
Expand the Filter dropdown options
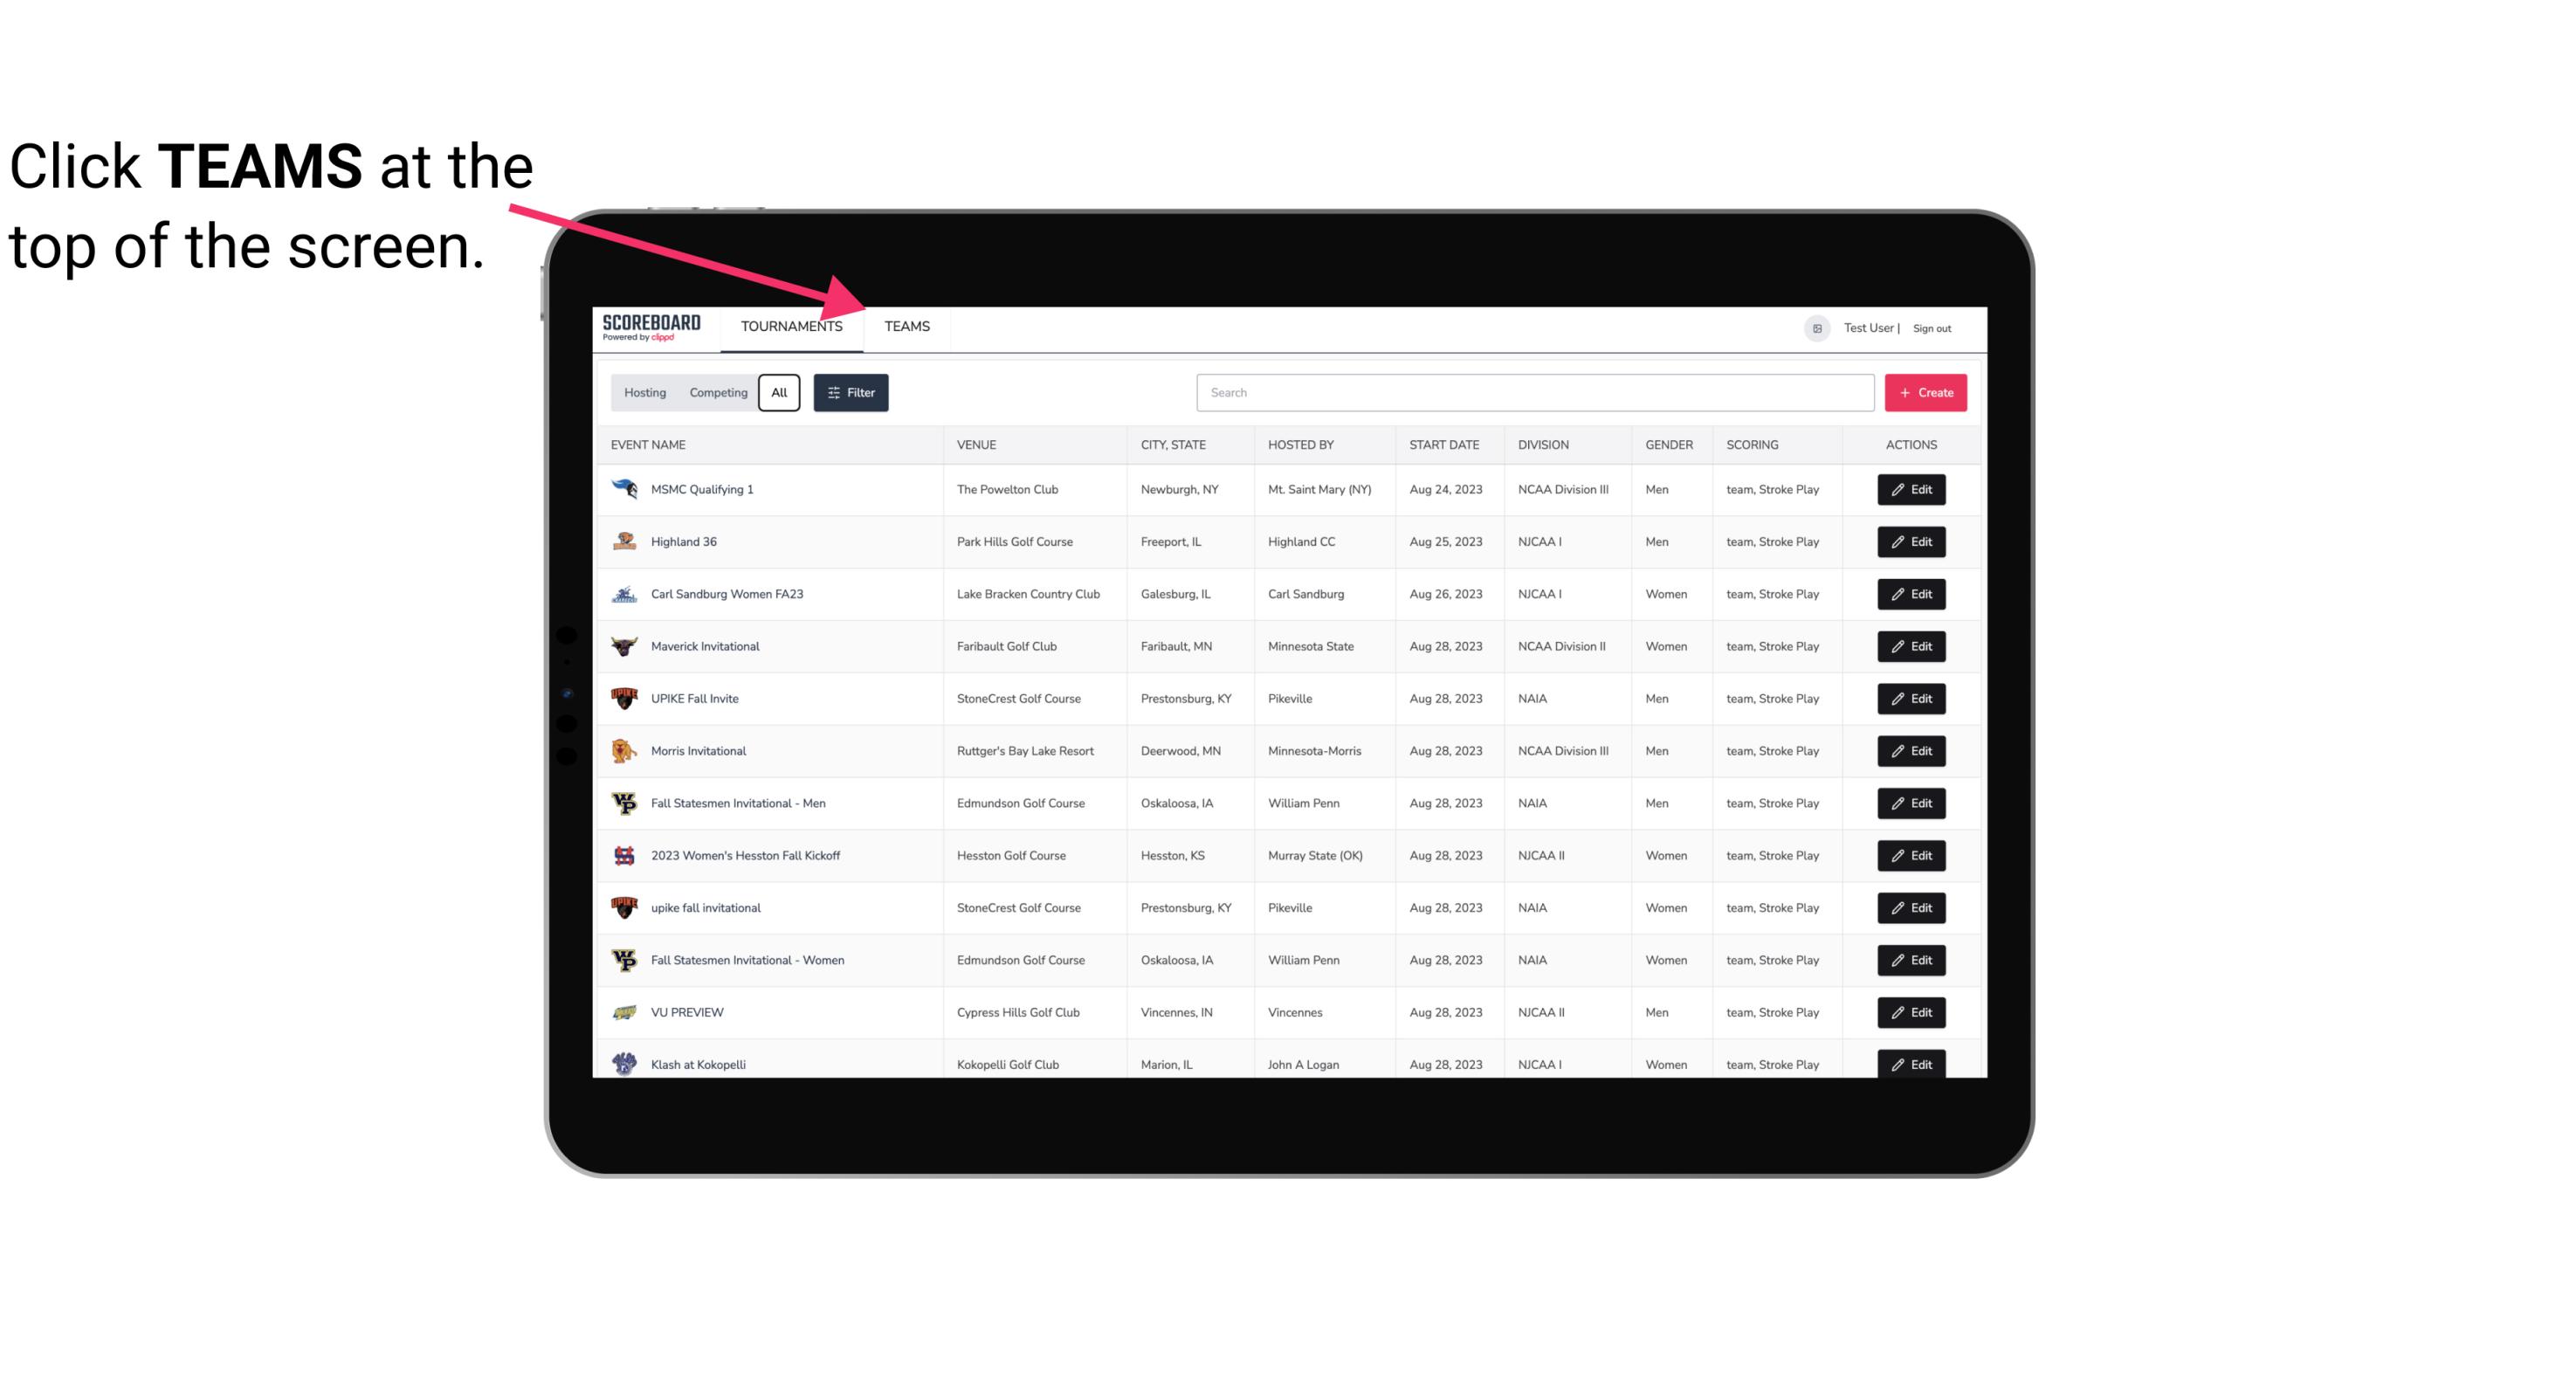pos(850,391)
